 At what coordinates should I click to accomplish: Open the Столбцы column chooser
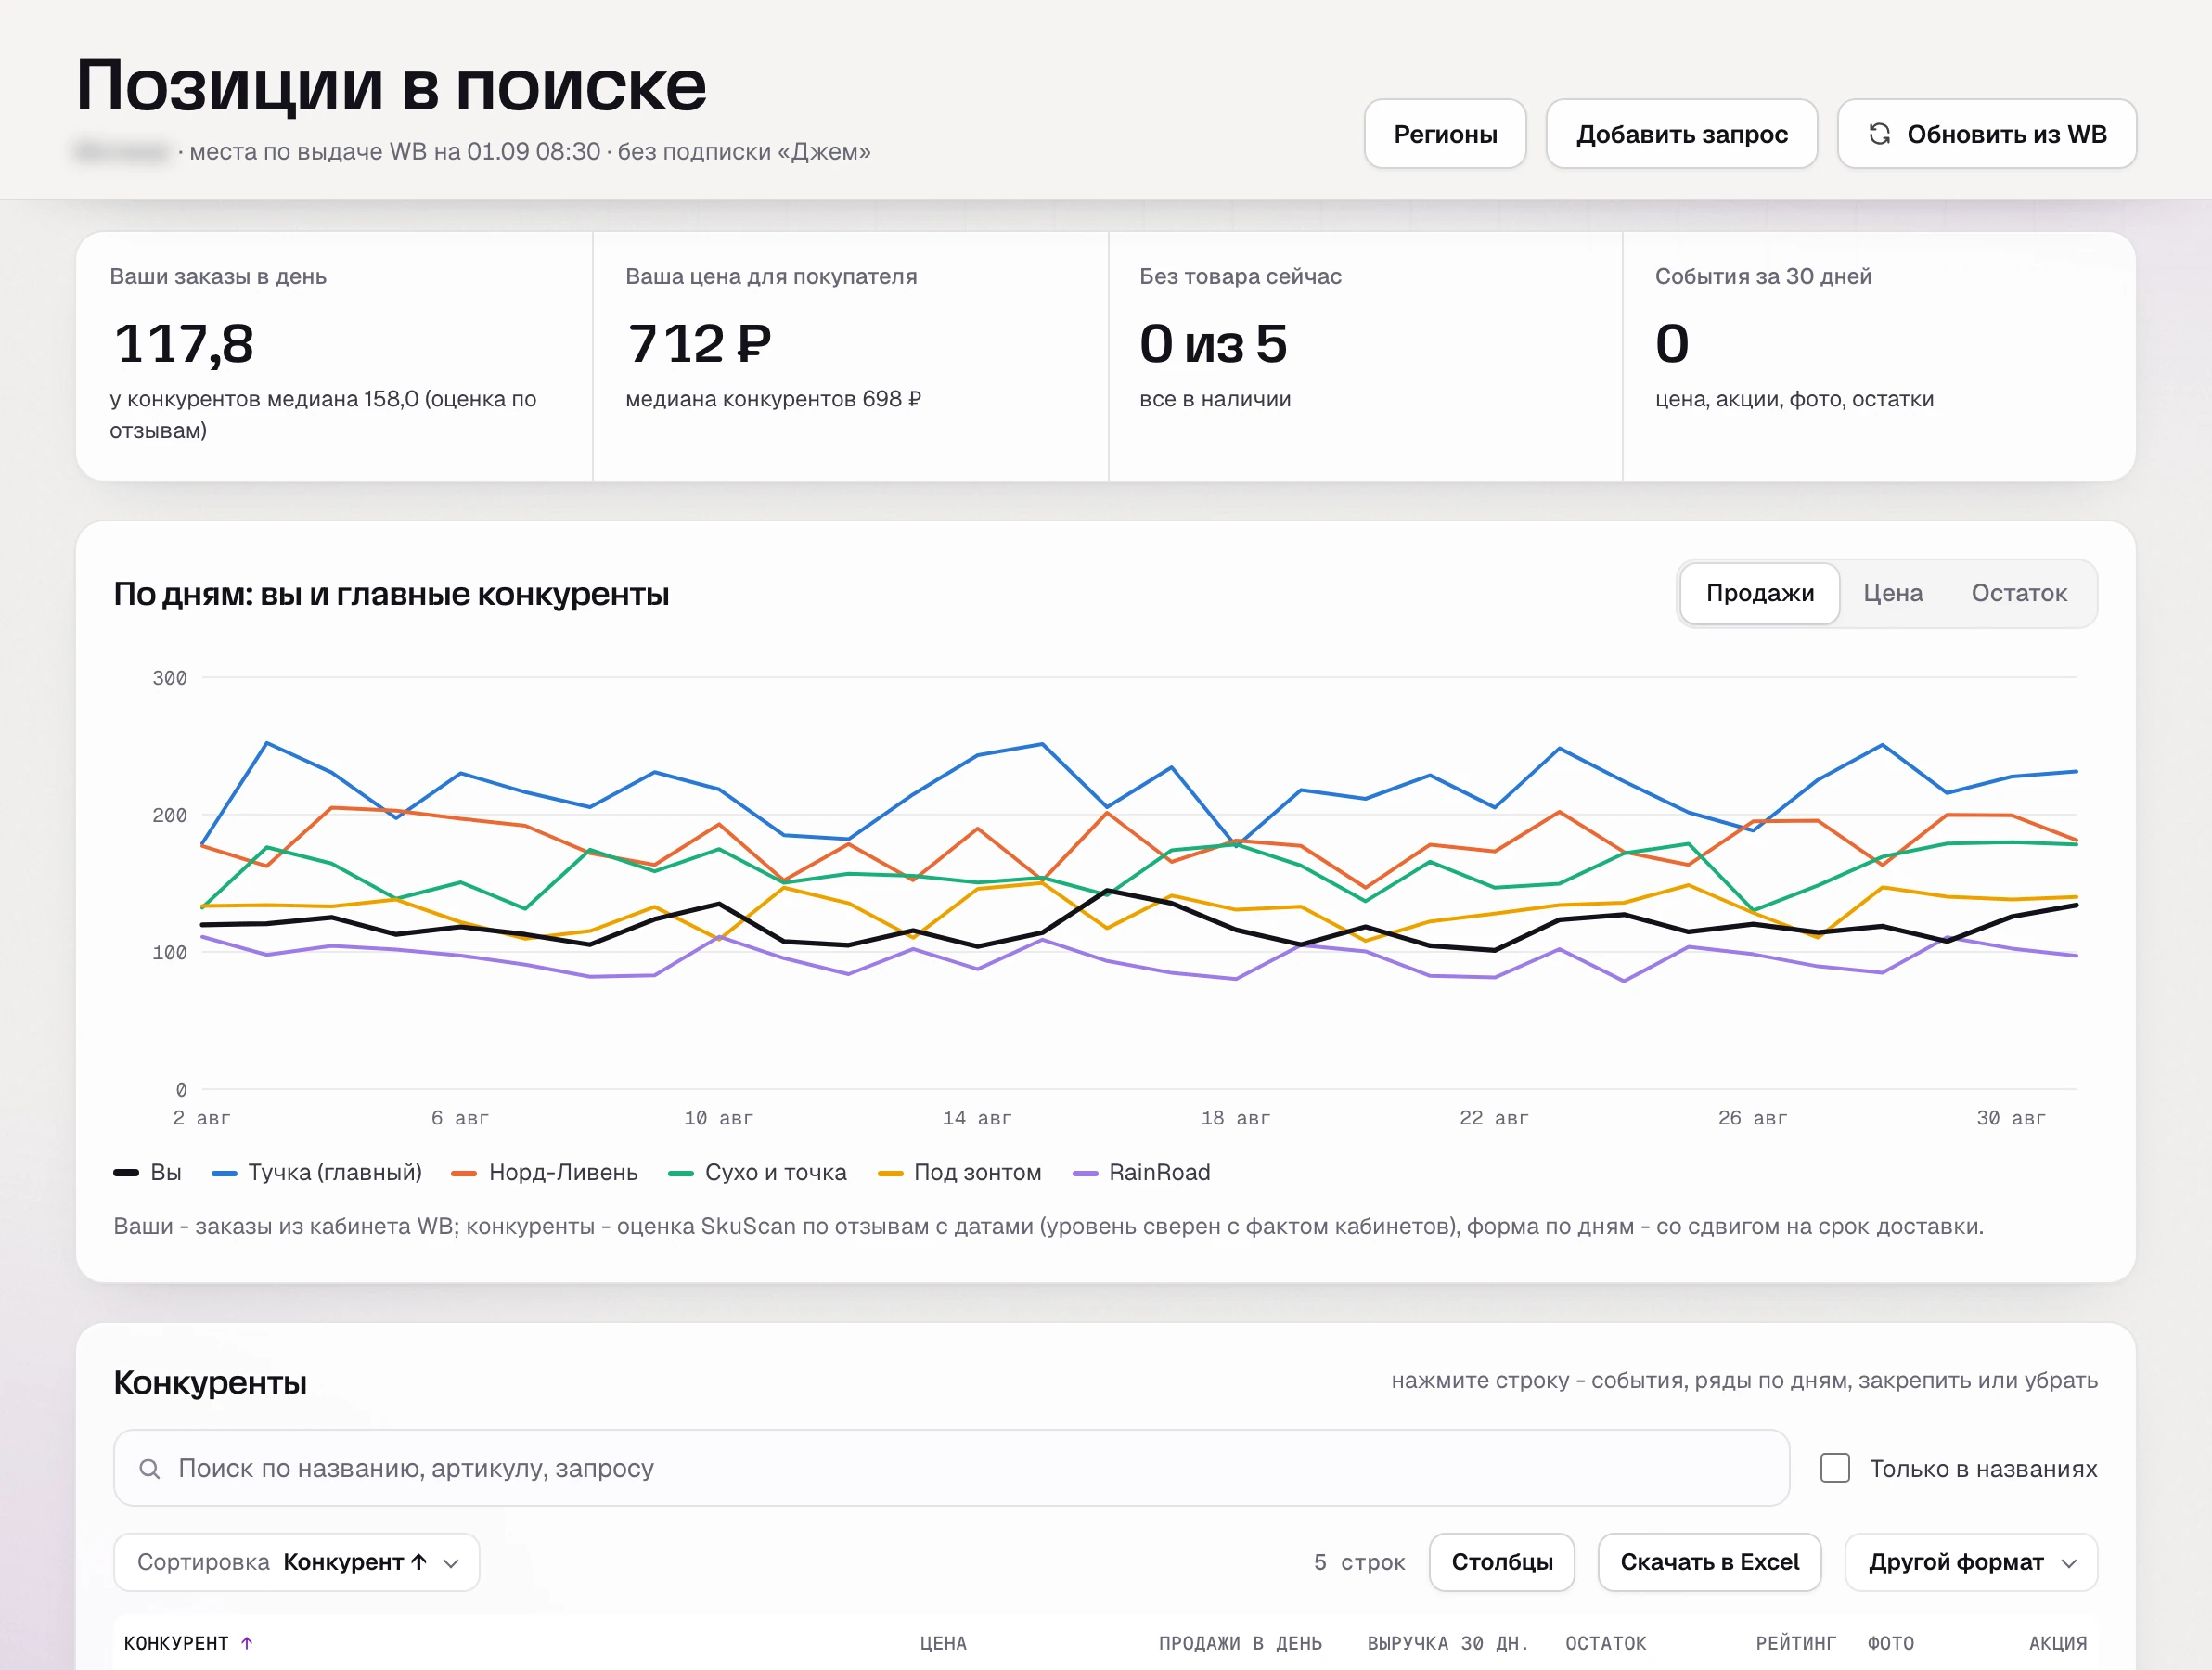tap(1502, 1562)
